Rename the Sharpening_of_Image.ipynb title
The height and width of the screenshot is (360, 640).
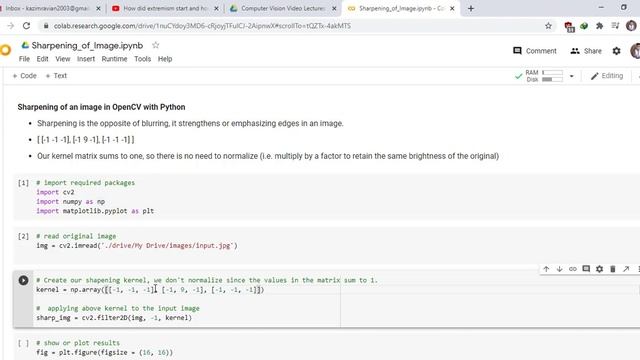(x=87, y=45)
